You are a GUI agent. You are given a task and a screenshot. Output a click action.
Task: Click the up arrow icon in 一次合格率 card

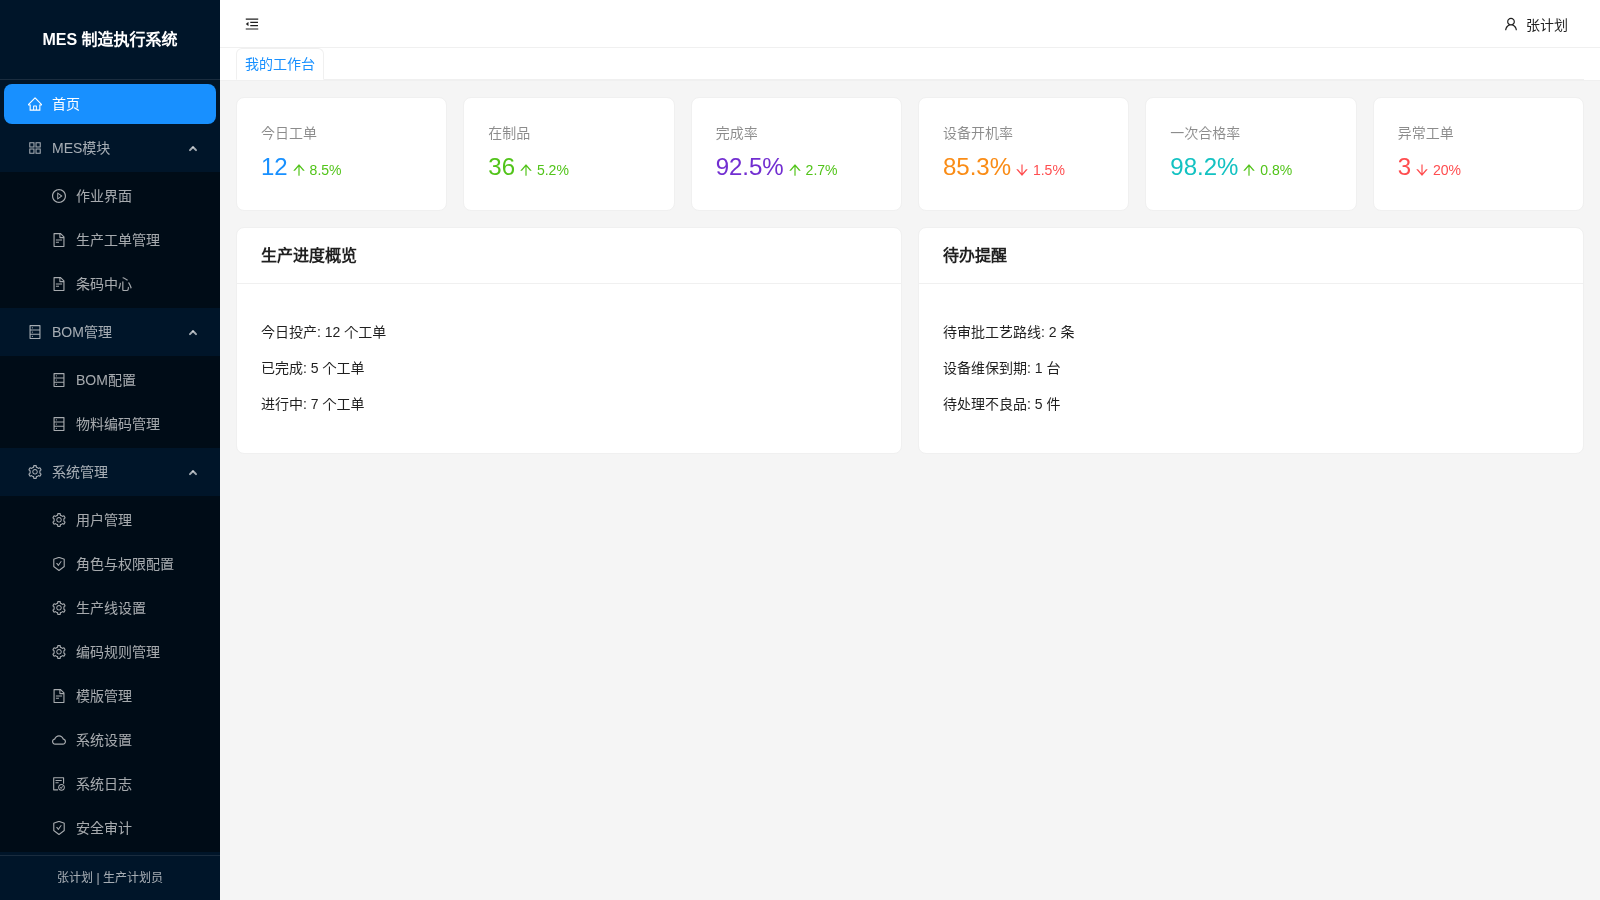[1249, 170]
